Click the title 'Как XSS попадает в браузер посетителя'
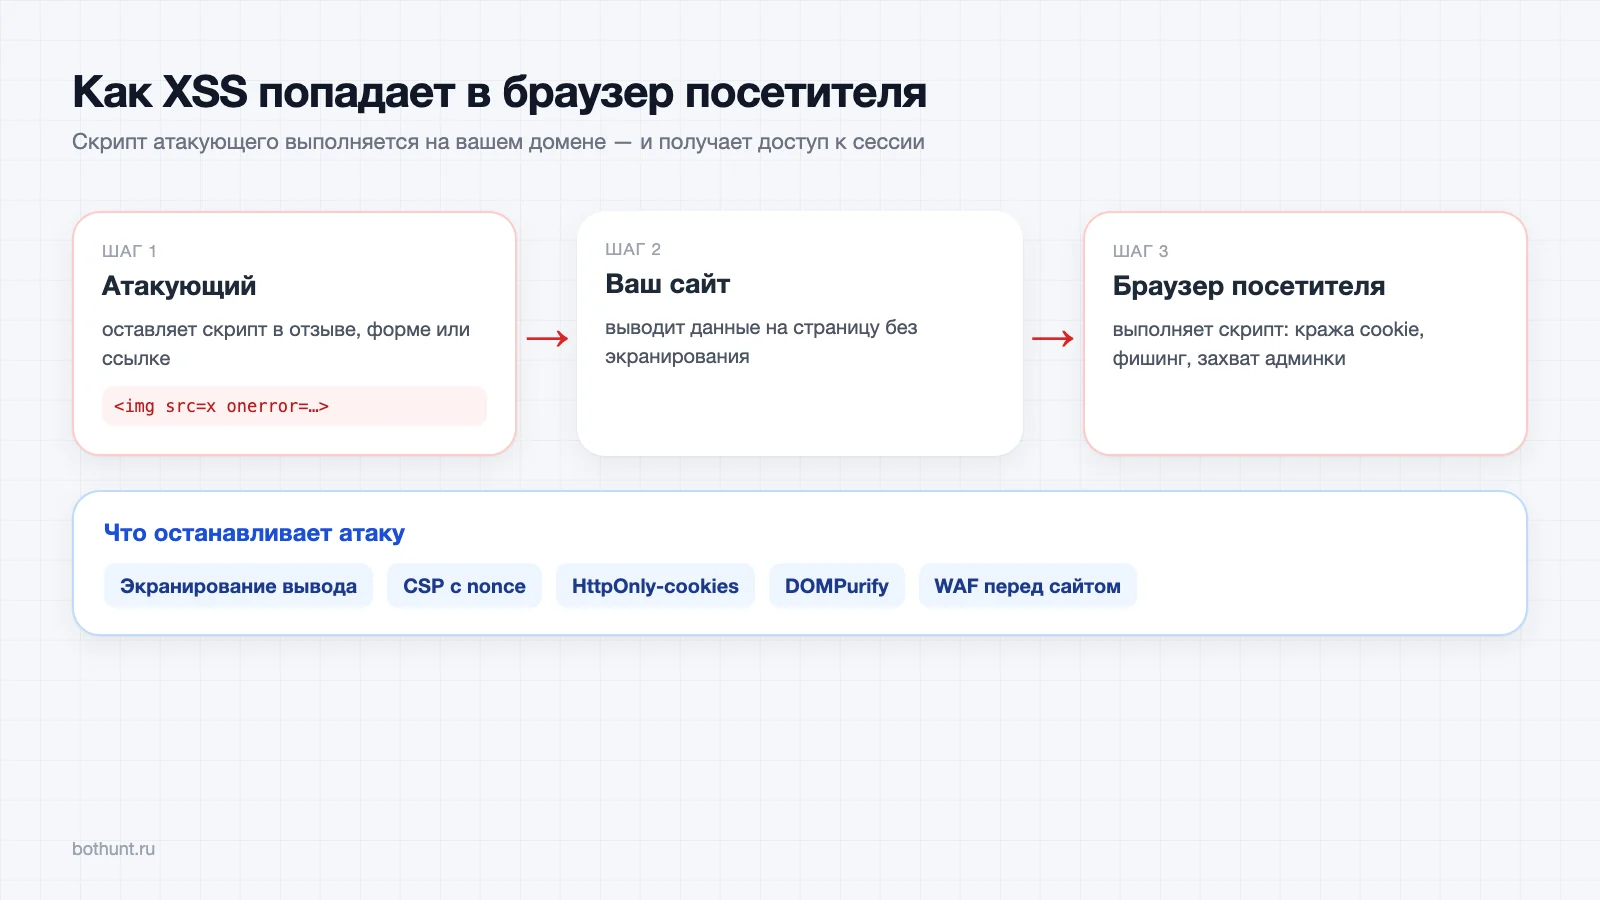Viewport: 1600px width, 900px height. 499,93
